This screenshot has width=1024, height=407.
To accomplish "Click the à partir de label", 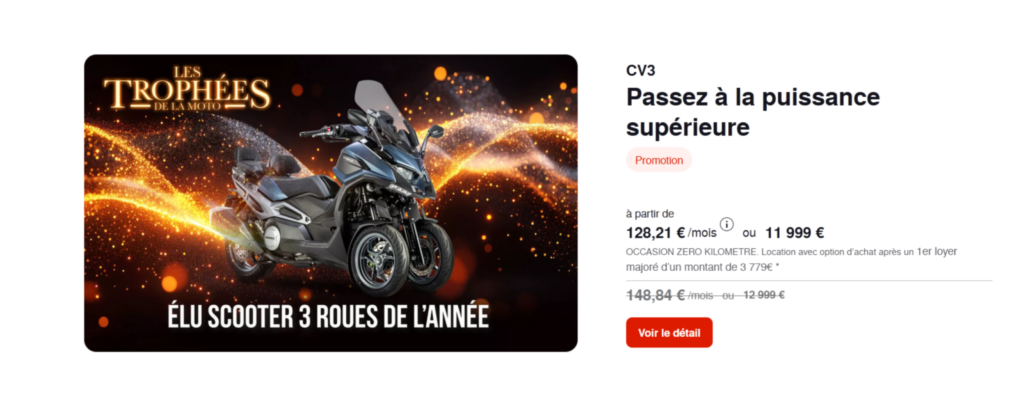I will coord(650,214).
